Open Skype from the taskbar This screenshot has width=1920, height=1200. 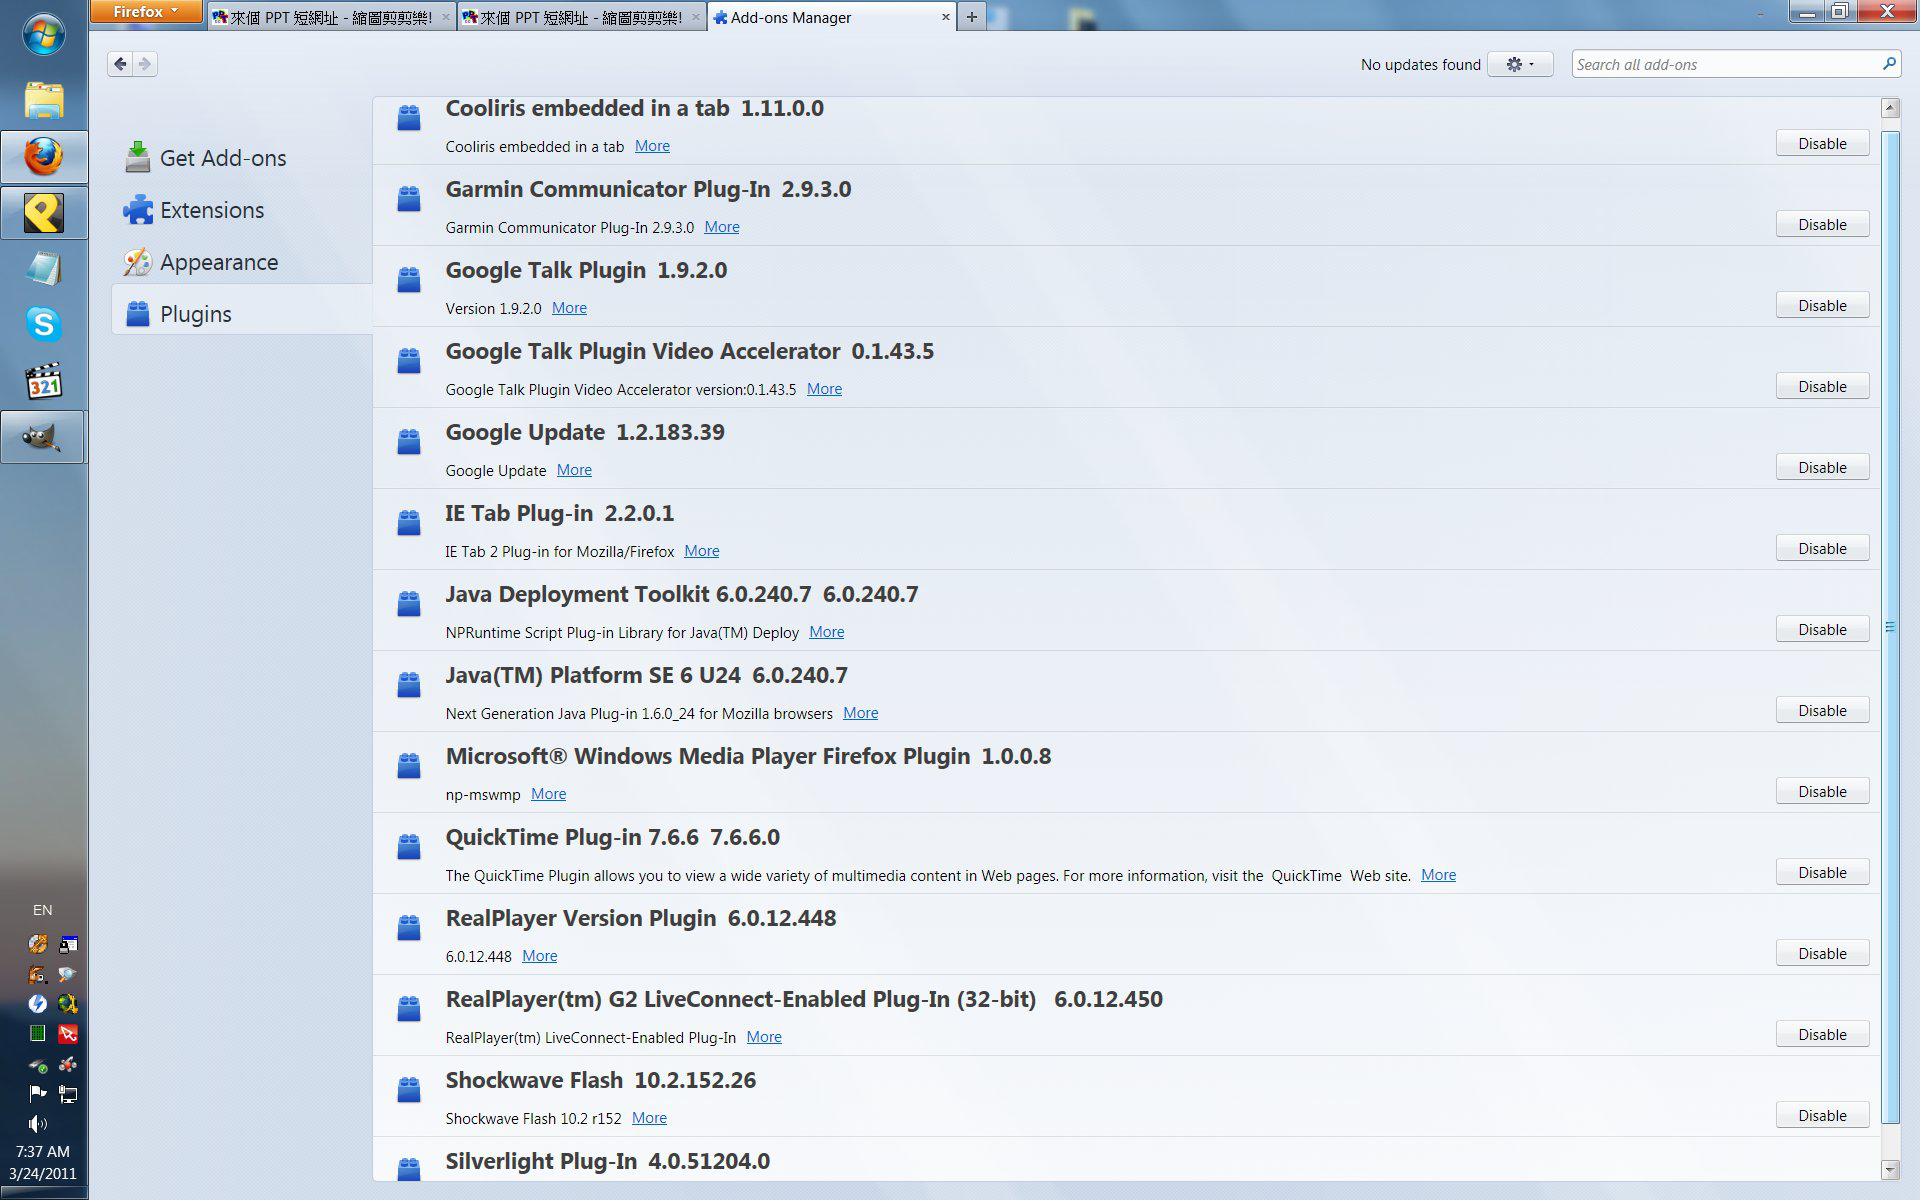[43, 324]
